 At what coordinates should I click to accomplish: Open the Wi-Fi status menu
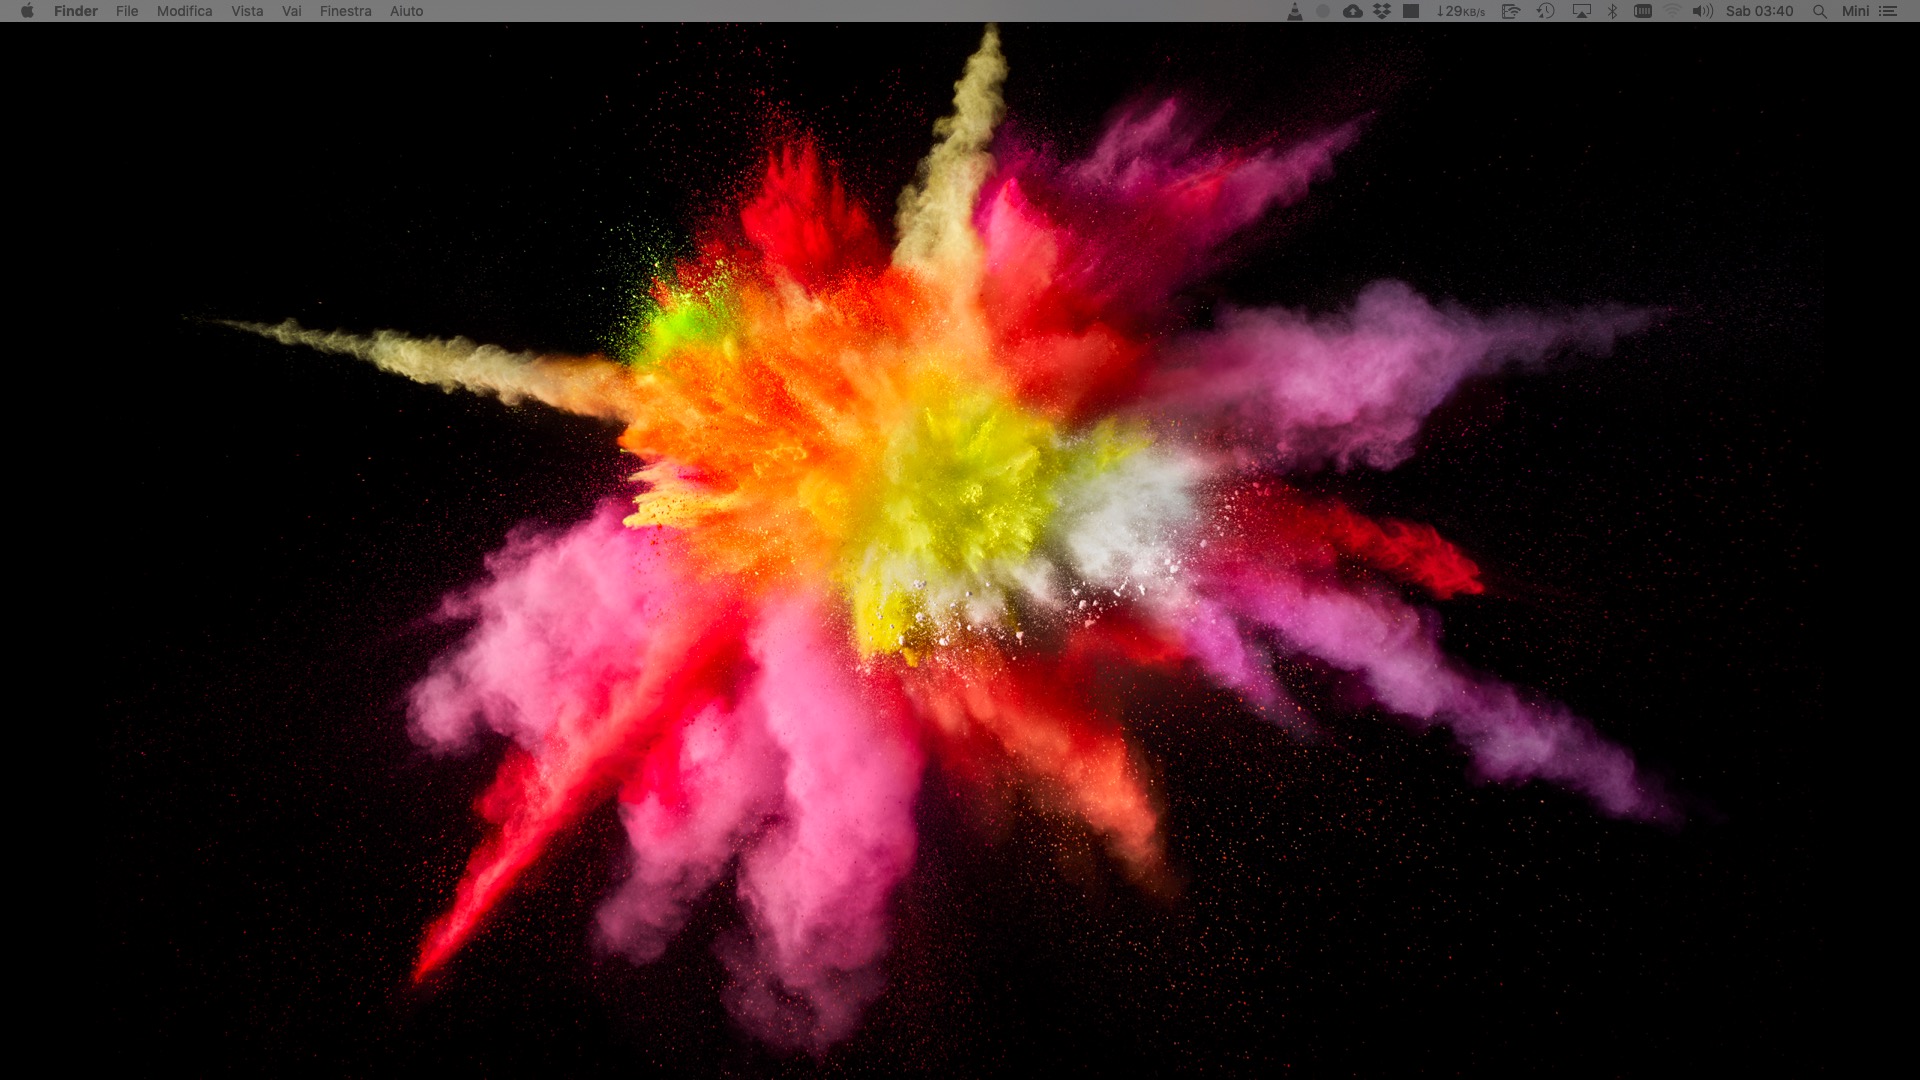click(1672, 11)
